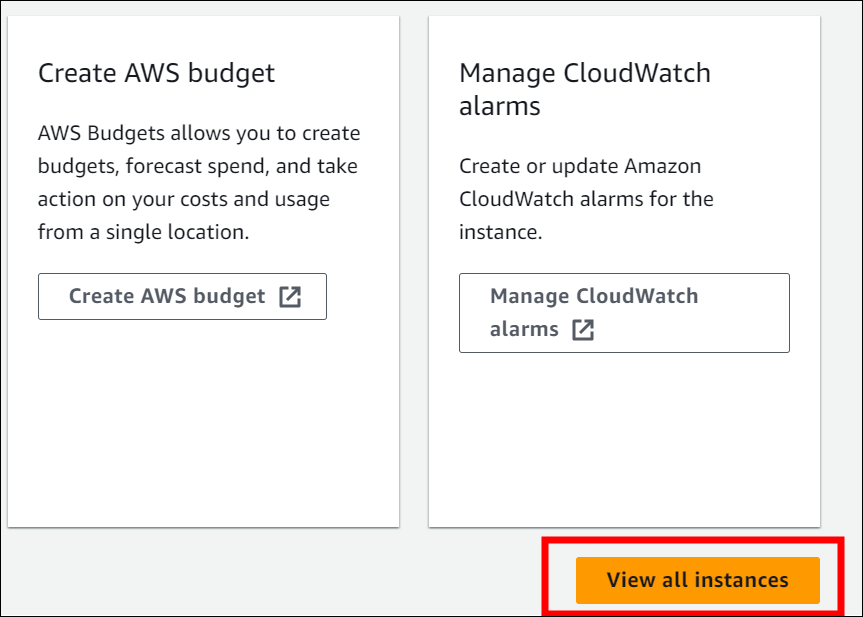Click 'CloudWatch alarms for the' description line
Viewport: 863px width, 617px height.
click(x=586, y=199)
